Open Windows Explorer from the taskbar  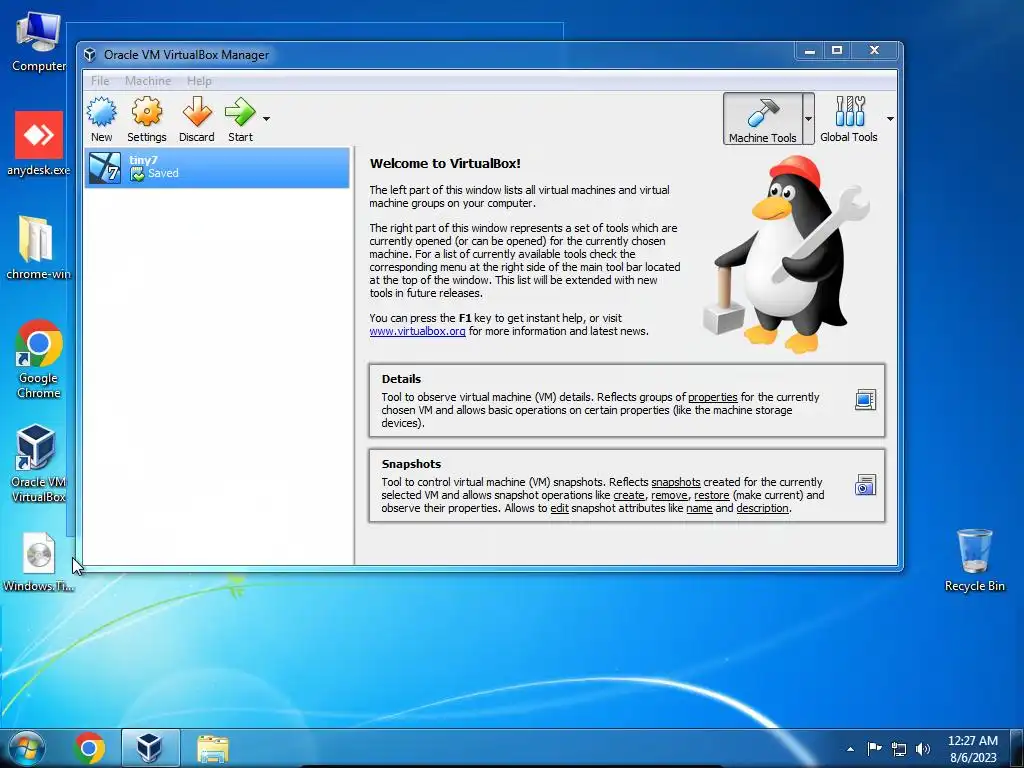[213, 748]
